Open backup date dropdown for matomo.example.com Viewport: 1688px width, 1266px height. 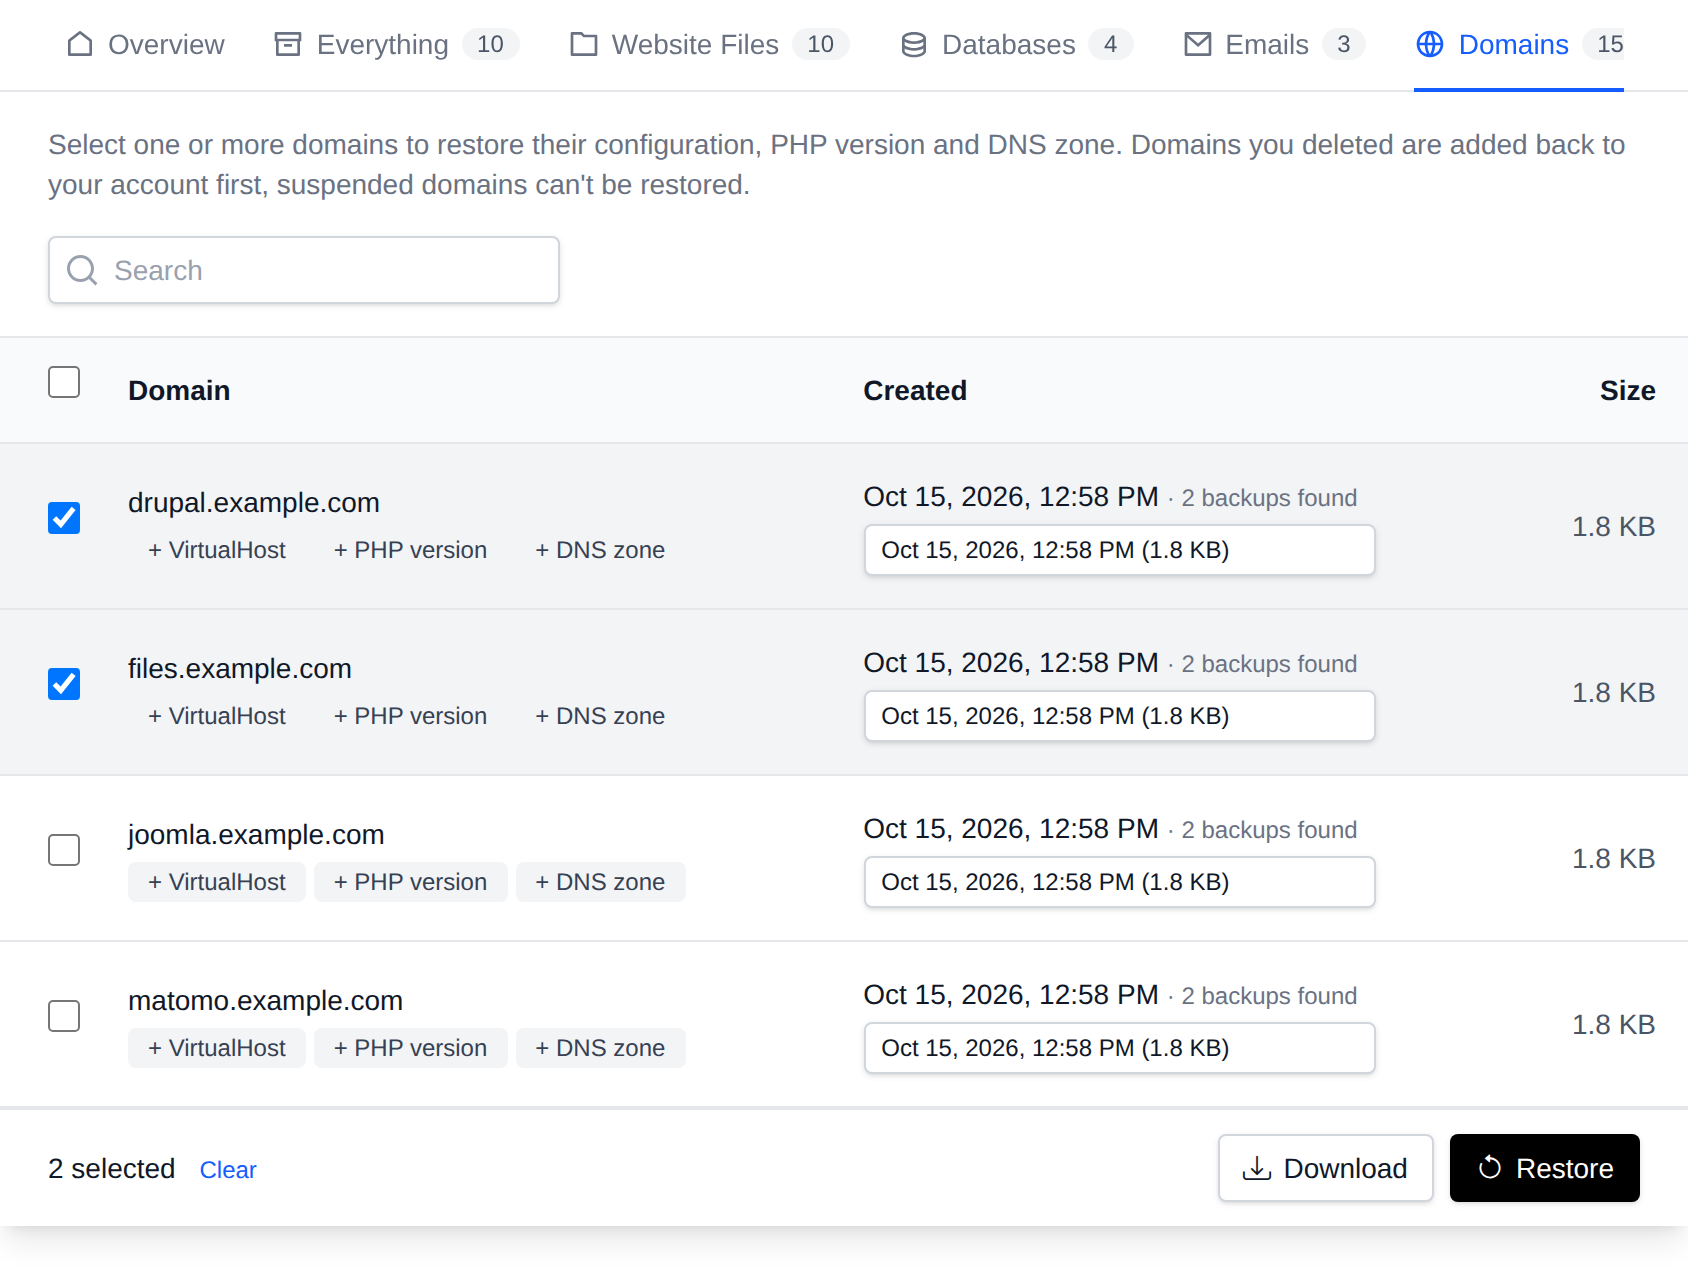(x=1120, y=1048)
